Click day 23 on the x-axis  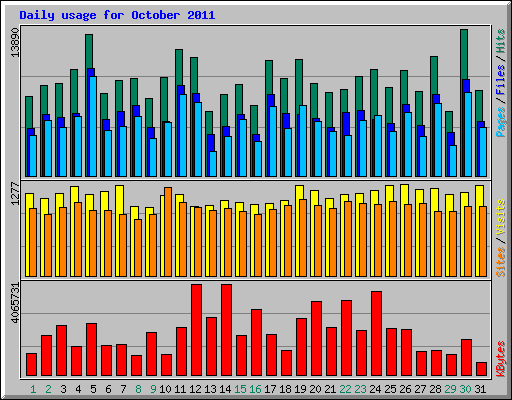point(360,389)
